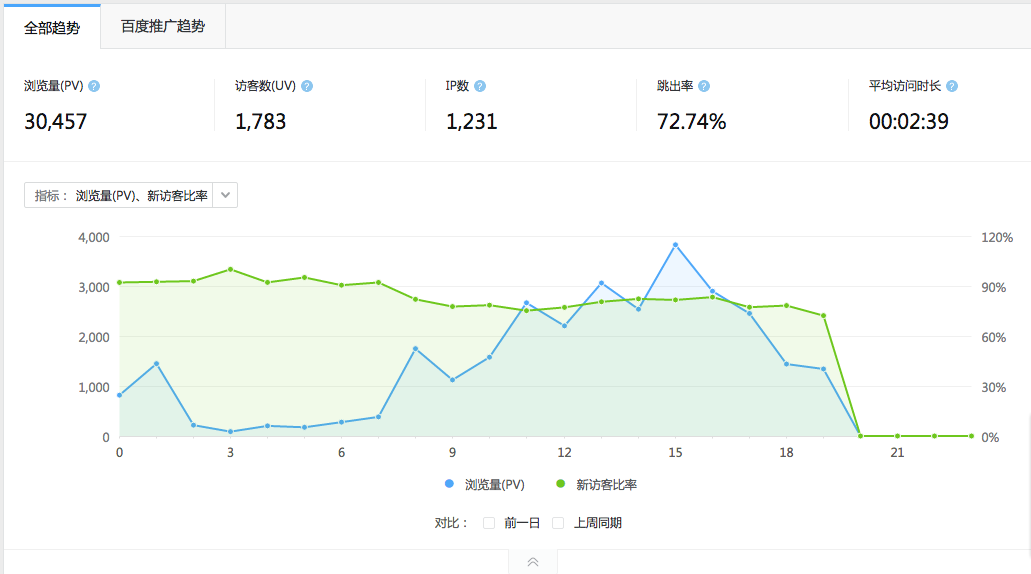Open the 指标 metrics dropdown arrow
The image size is (1031, 574).
tap(226, 196)
